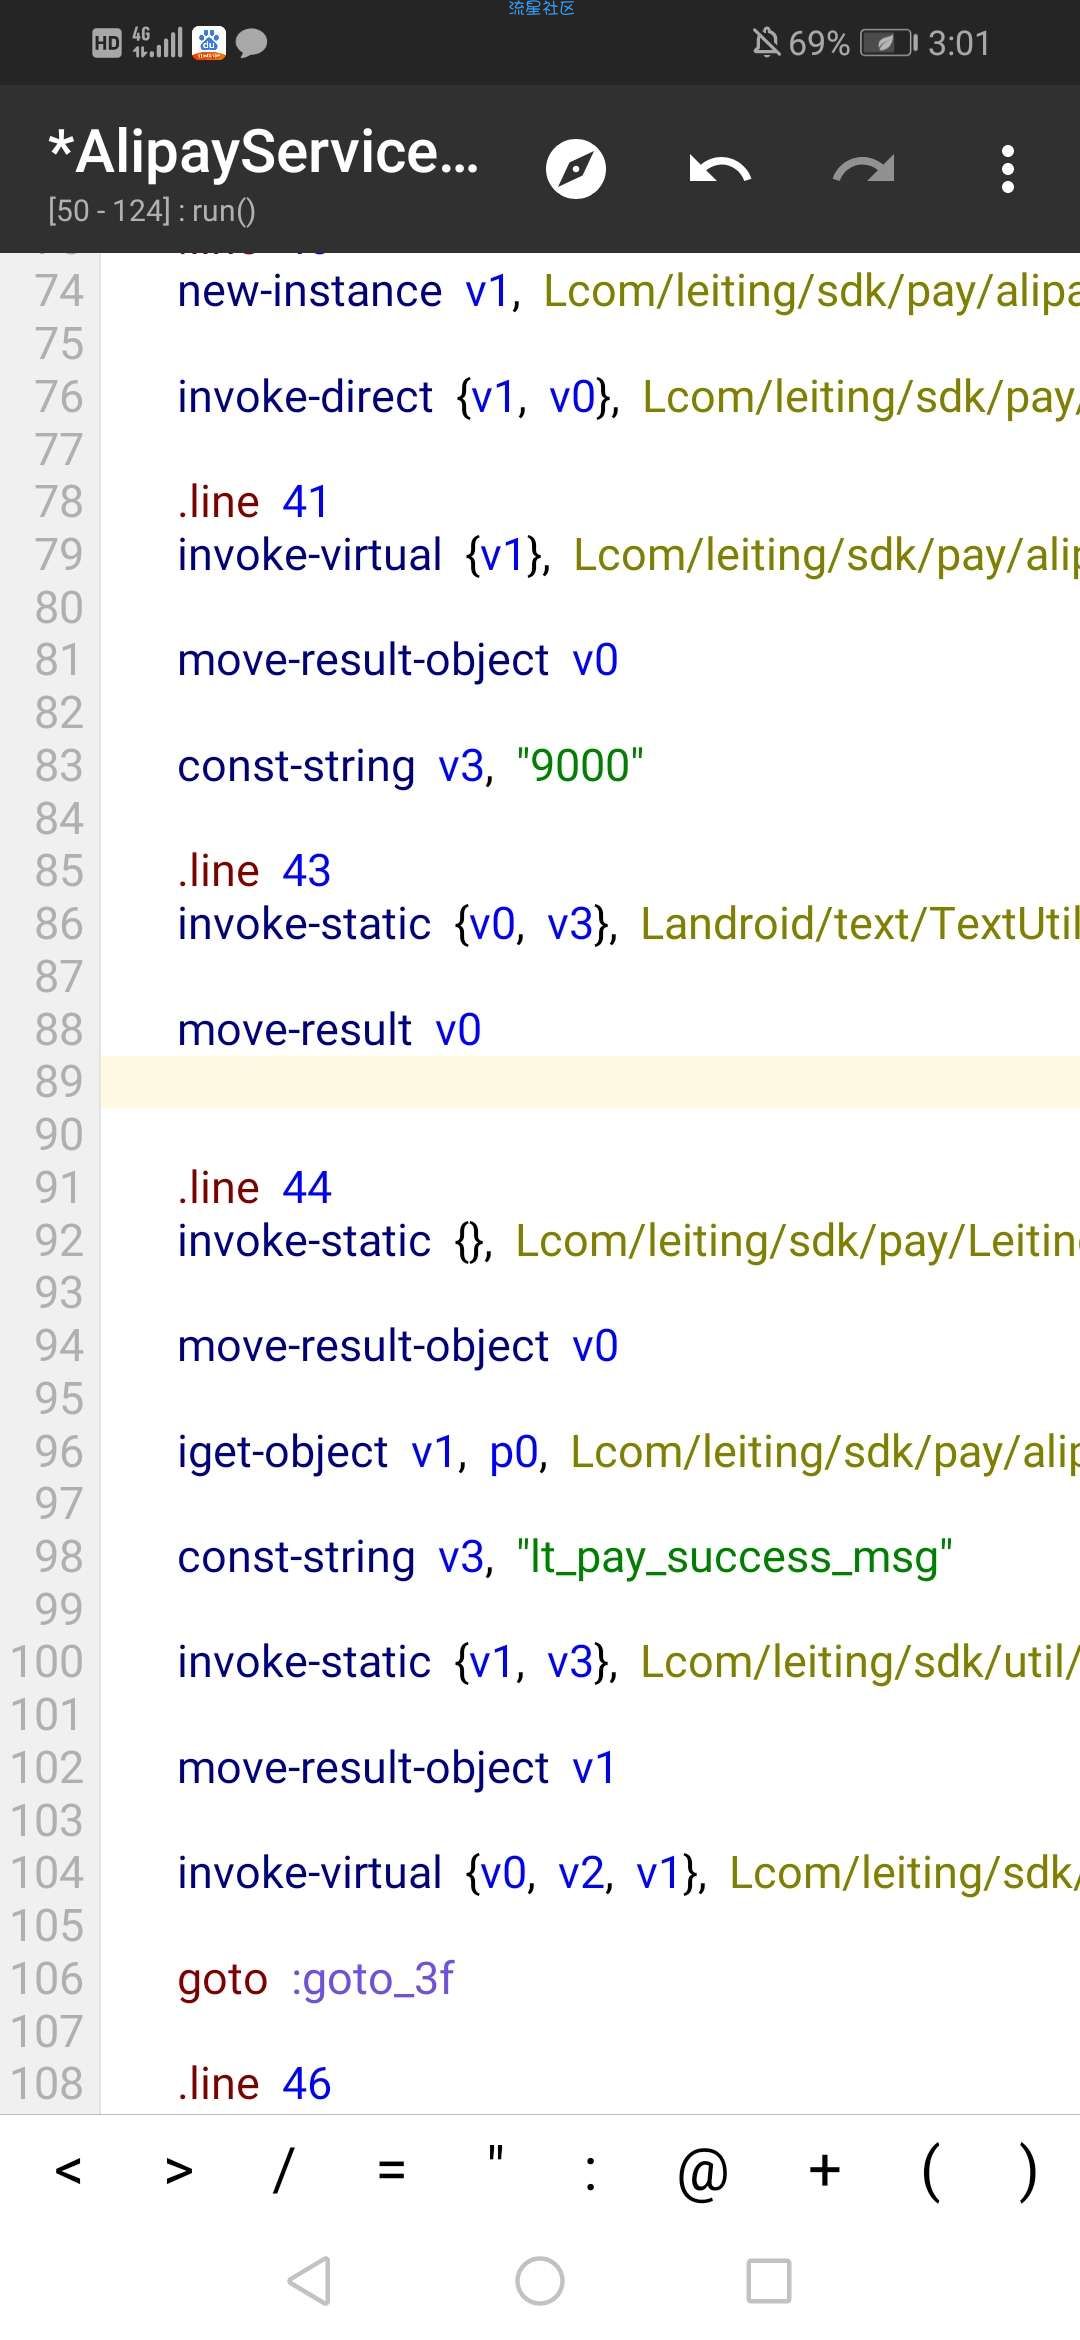Tap the compass navigation icon

pos(576,169)
